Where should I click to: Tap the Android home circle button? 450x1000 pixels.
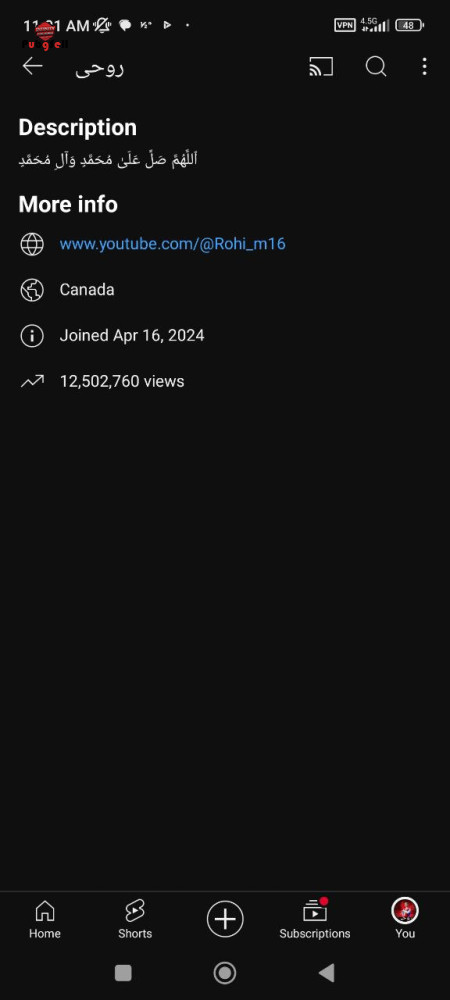pyautogui.click(x=224, y=973)
